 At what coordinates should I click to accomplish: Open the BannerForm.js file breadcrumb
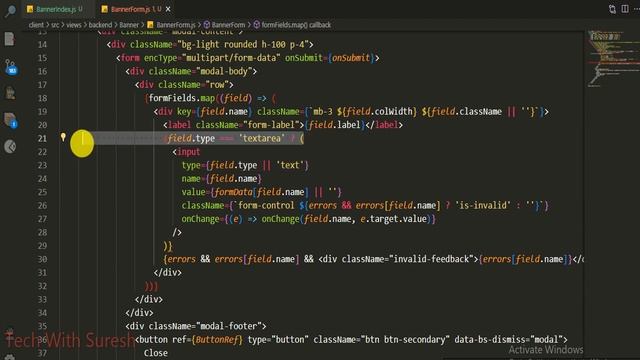[x=176, y=25]
